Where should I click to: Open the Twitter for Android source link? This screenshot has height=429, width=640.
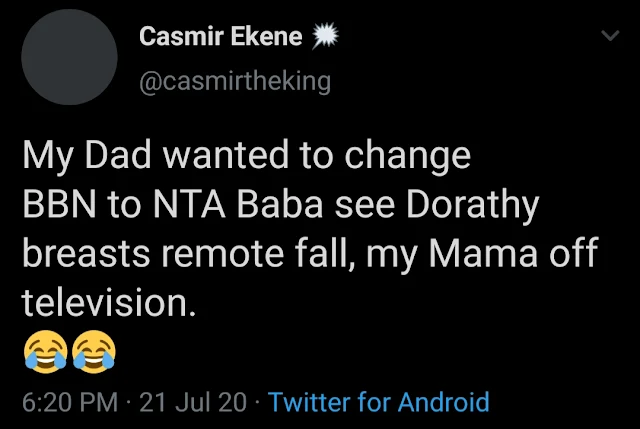tap(379, 402)
